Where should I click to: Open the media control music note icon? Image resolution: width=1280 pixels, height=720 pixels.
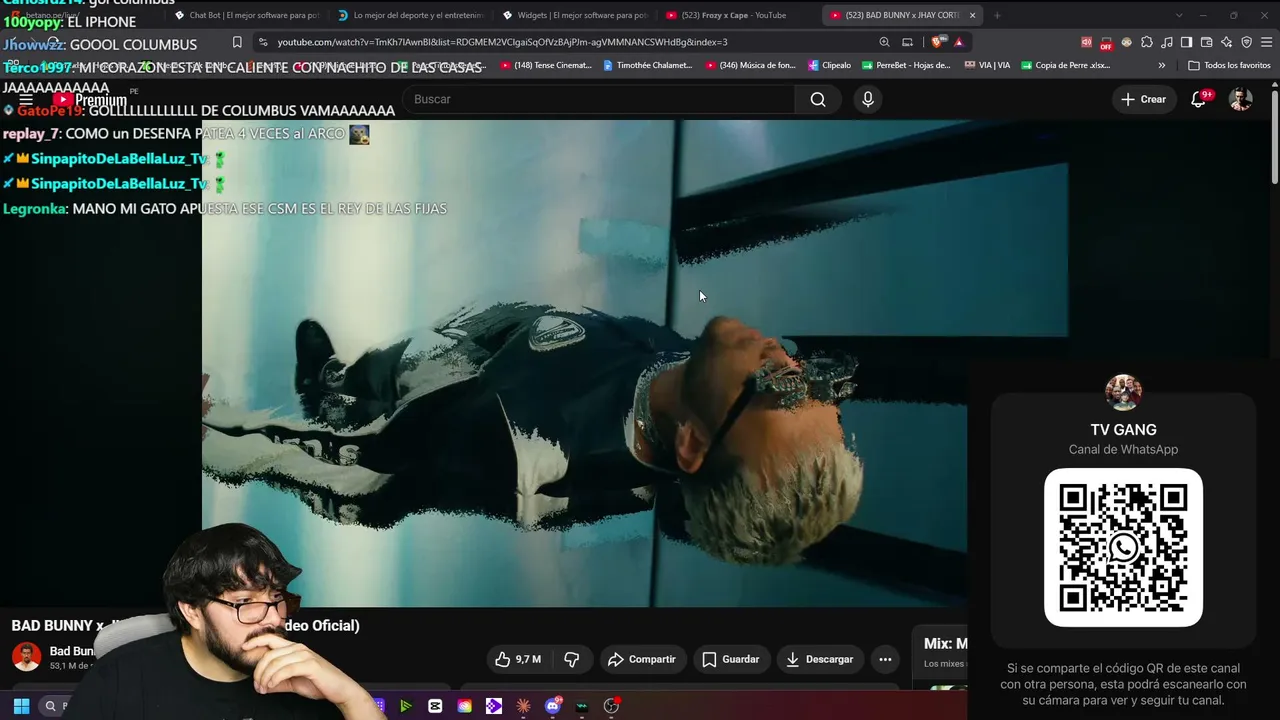pos(1167,42)
